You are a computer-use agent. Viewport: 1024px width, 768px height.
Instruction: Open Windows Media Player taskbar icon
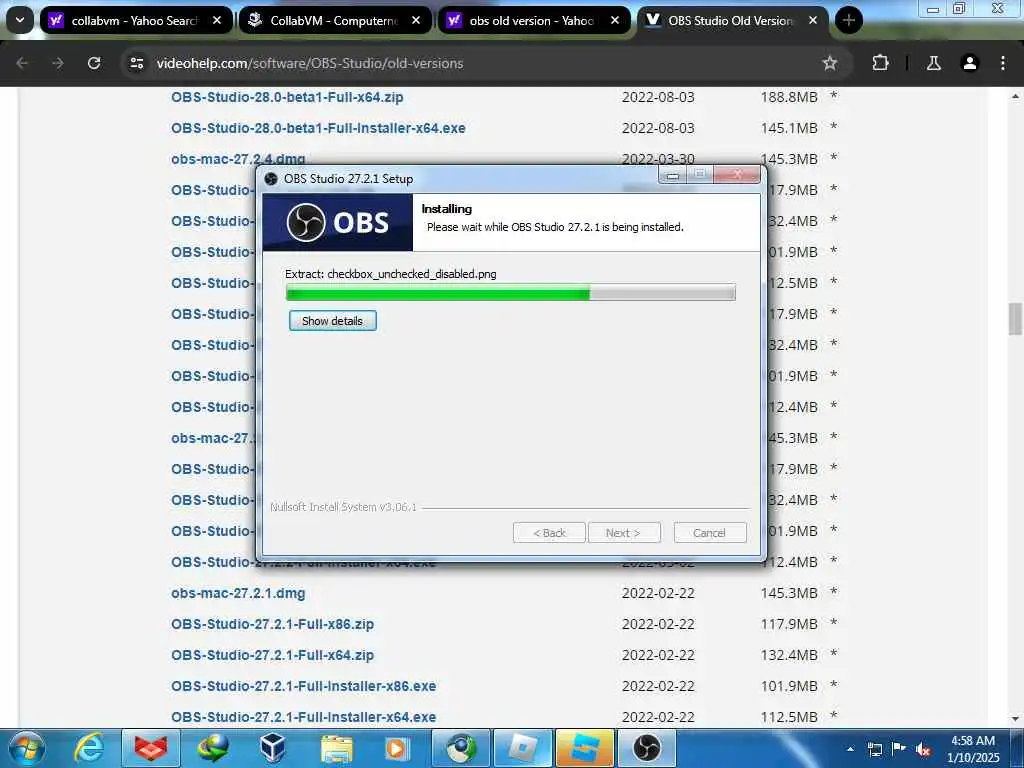396,748
